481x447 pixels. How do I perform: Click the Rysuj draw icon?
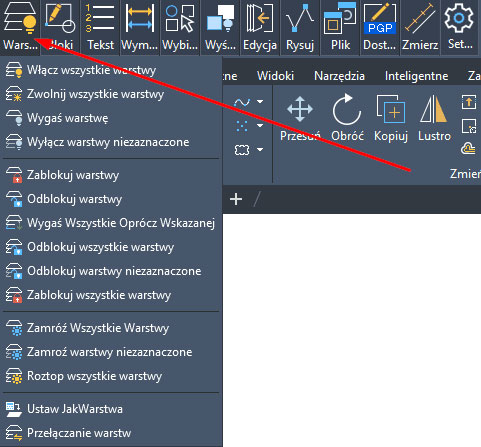[x=300, y=27]
